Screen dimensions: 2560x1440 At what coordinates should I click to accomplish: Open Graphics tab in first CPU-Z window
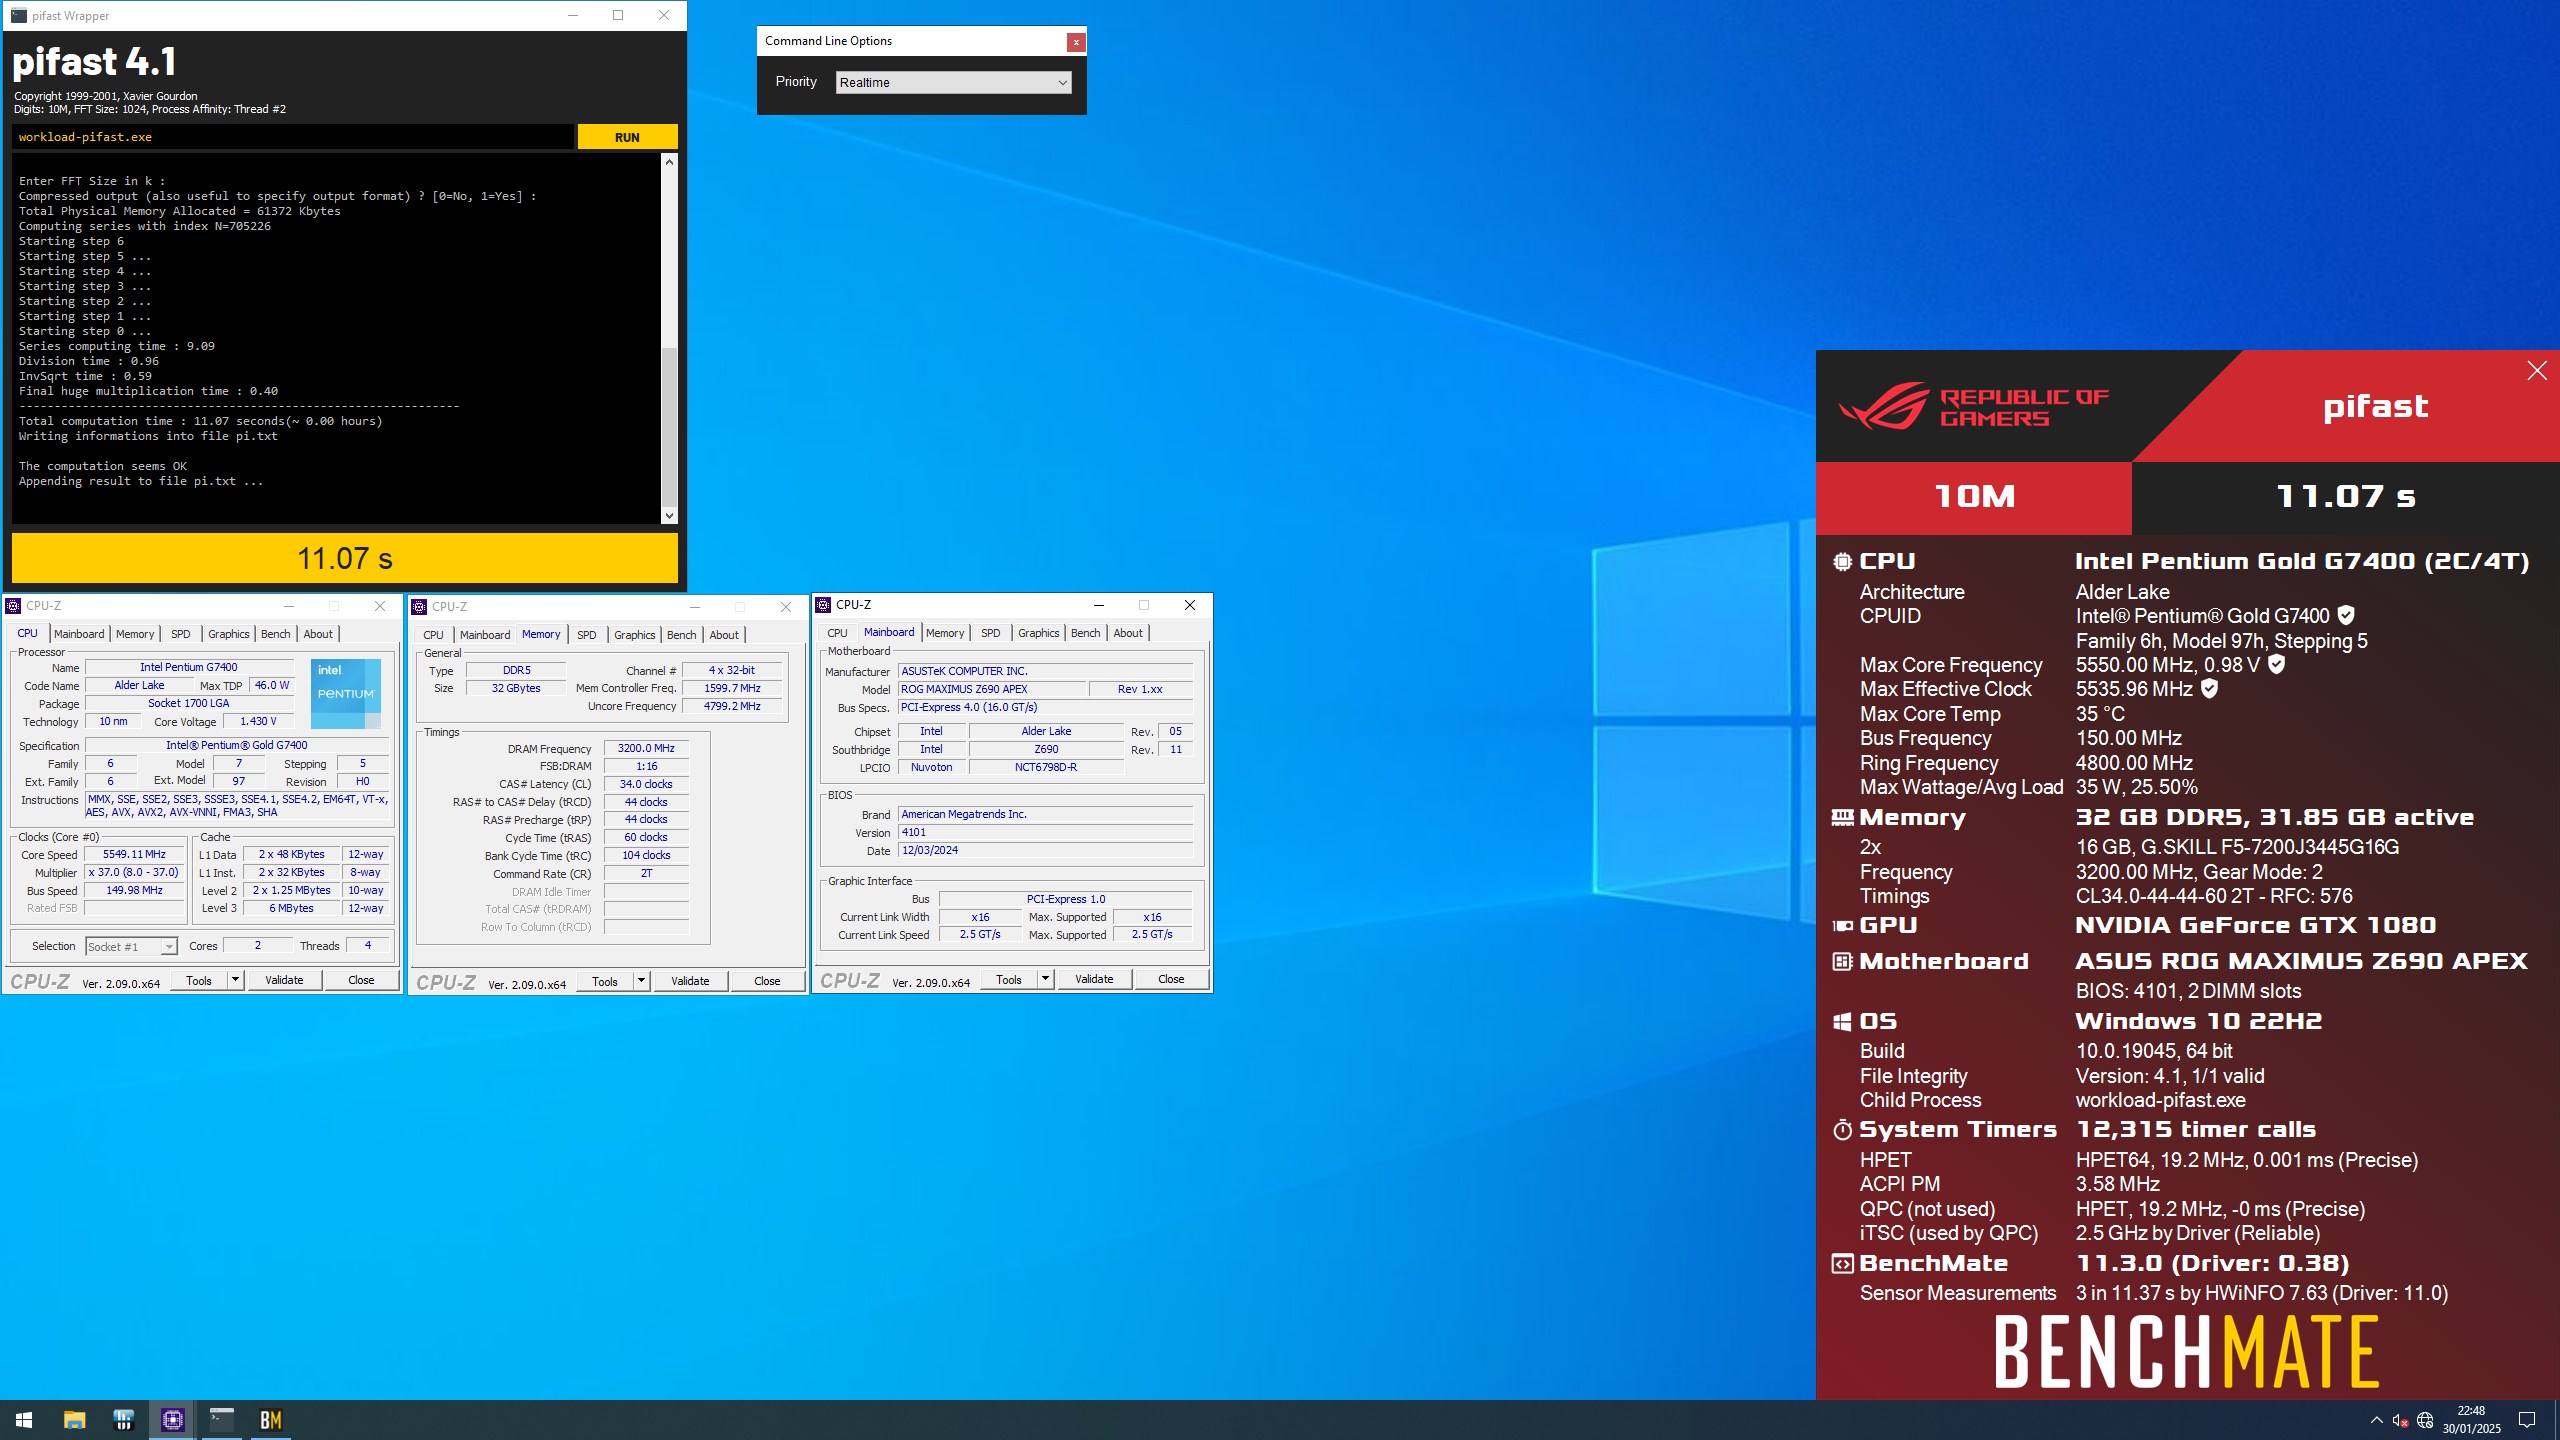pyautogui.click(x=228, y=634)
